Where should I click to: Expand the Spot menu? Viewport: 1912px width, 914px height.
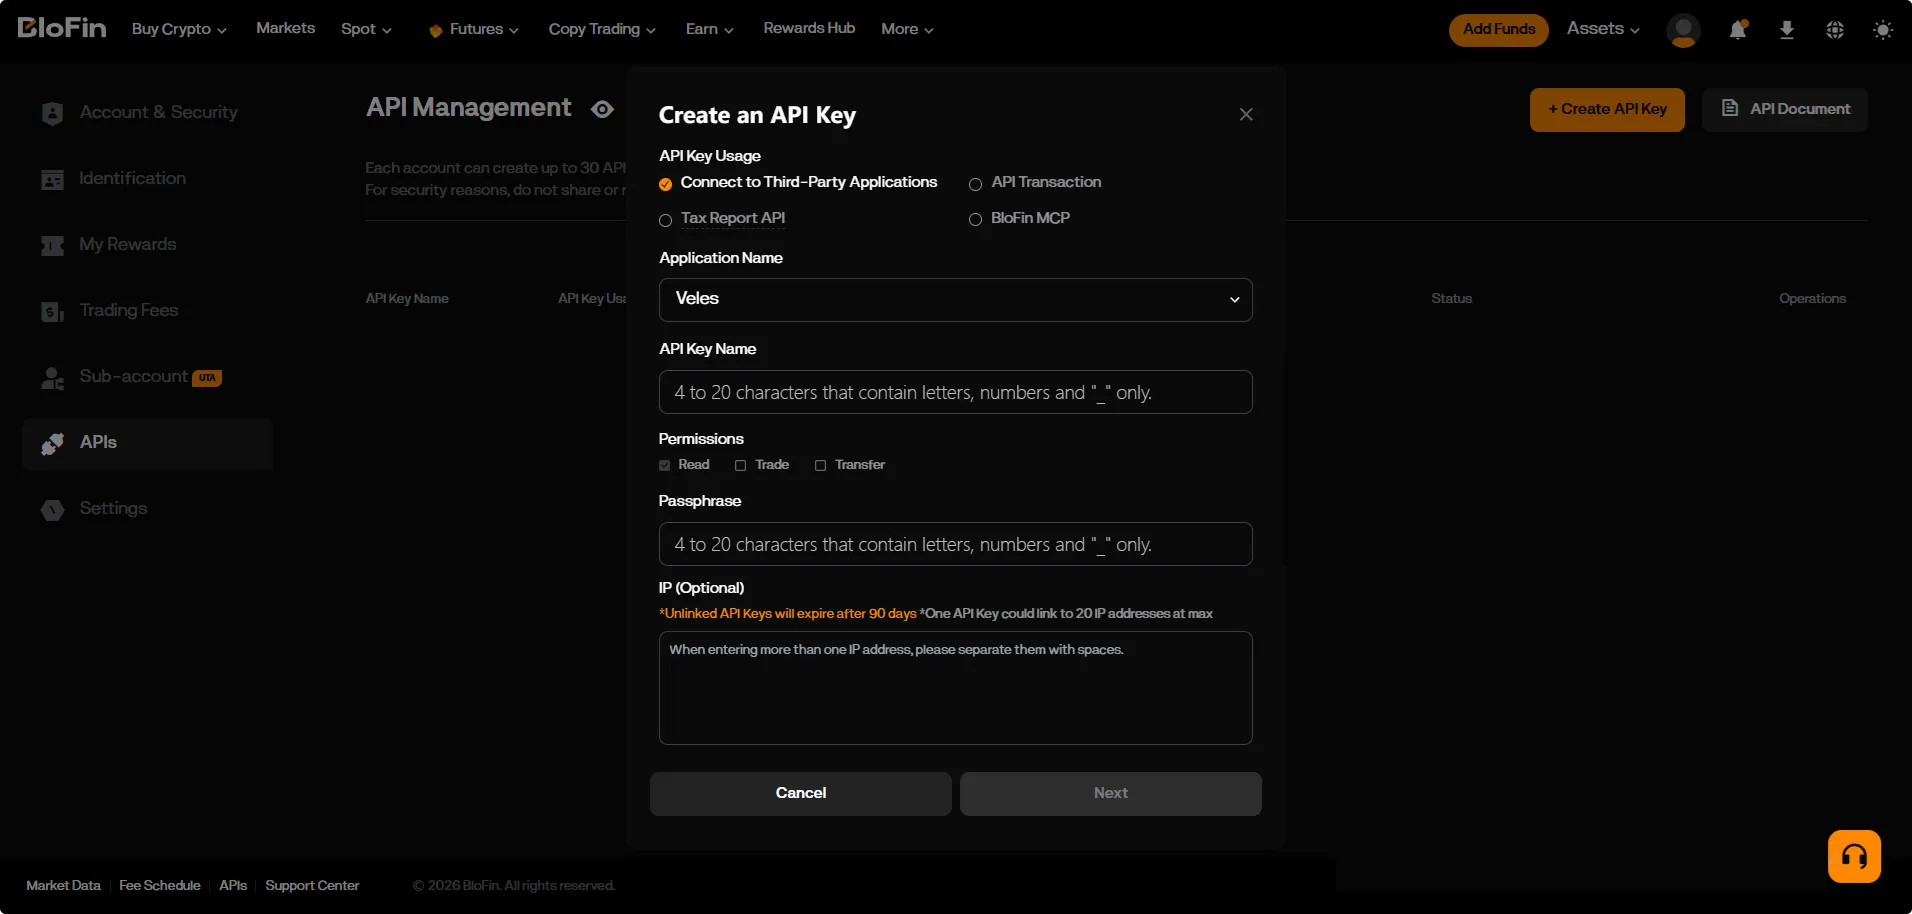[366, 29]
